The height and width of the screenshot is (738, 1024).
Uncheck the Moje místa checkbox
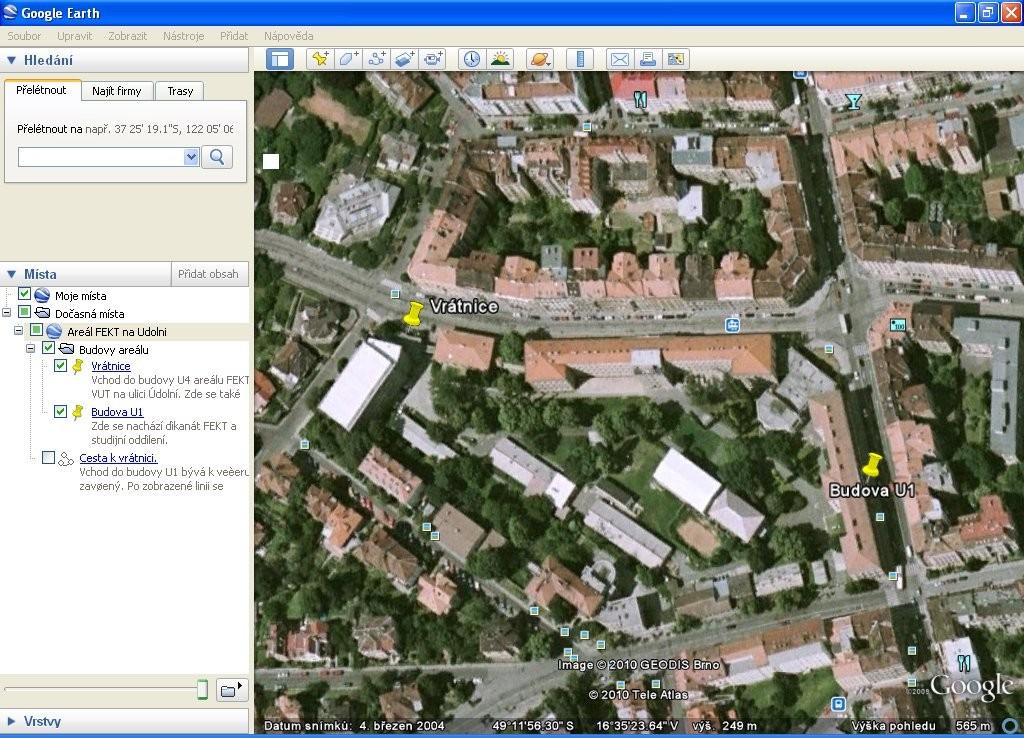pyautogui.click(x=25, y=294)
